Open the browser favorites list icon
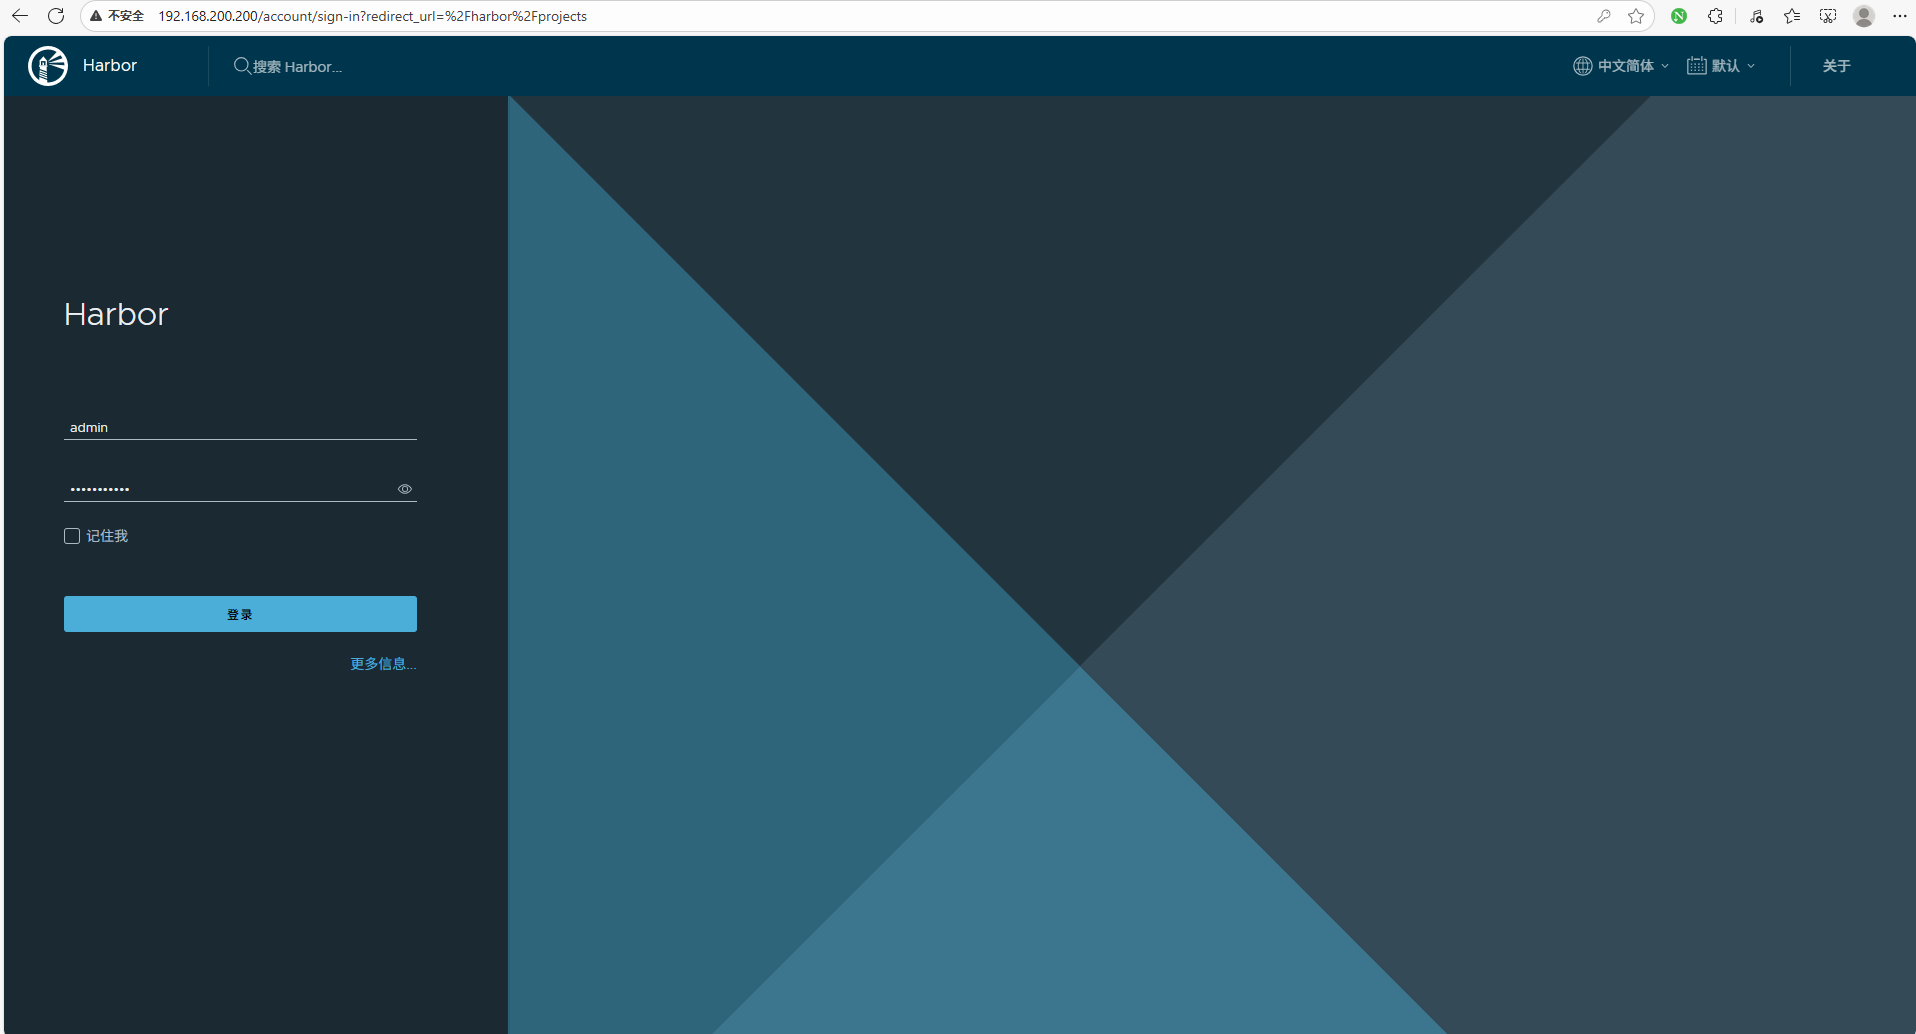This screenshot has width=1916, height=1034. (1792, 16)
